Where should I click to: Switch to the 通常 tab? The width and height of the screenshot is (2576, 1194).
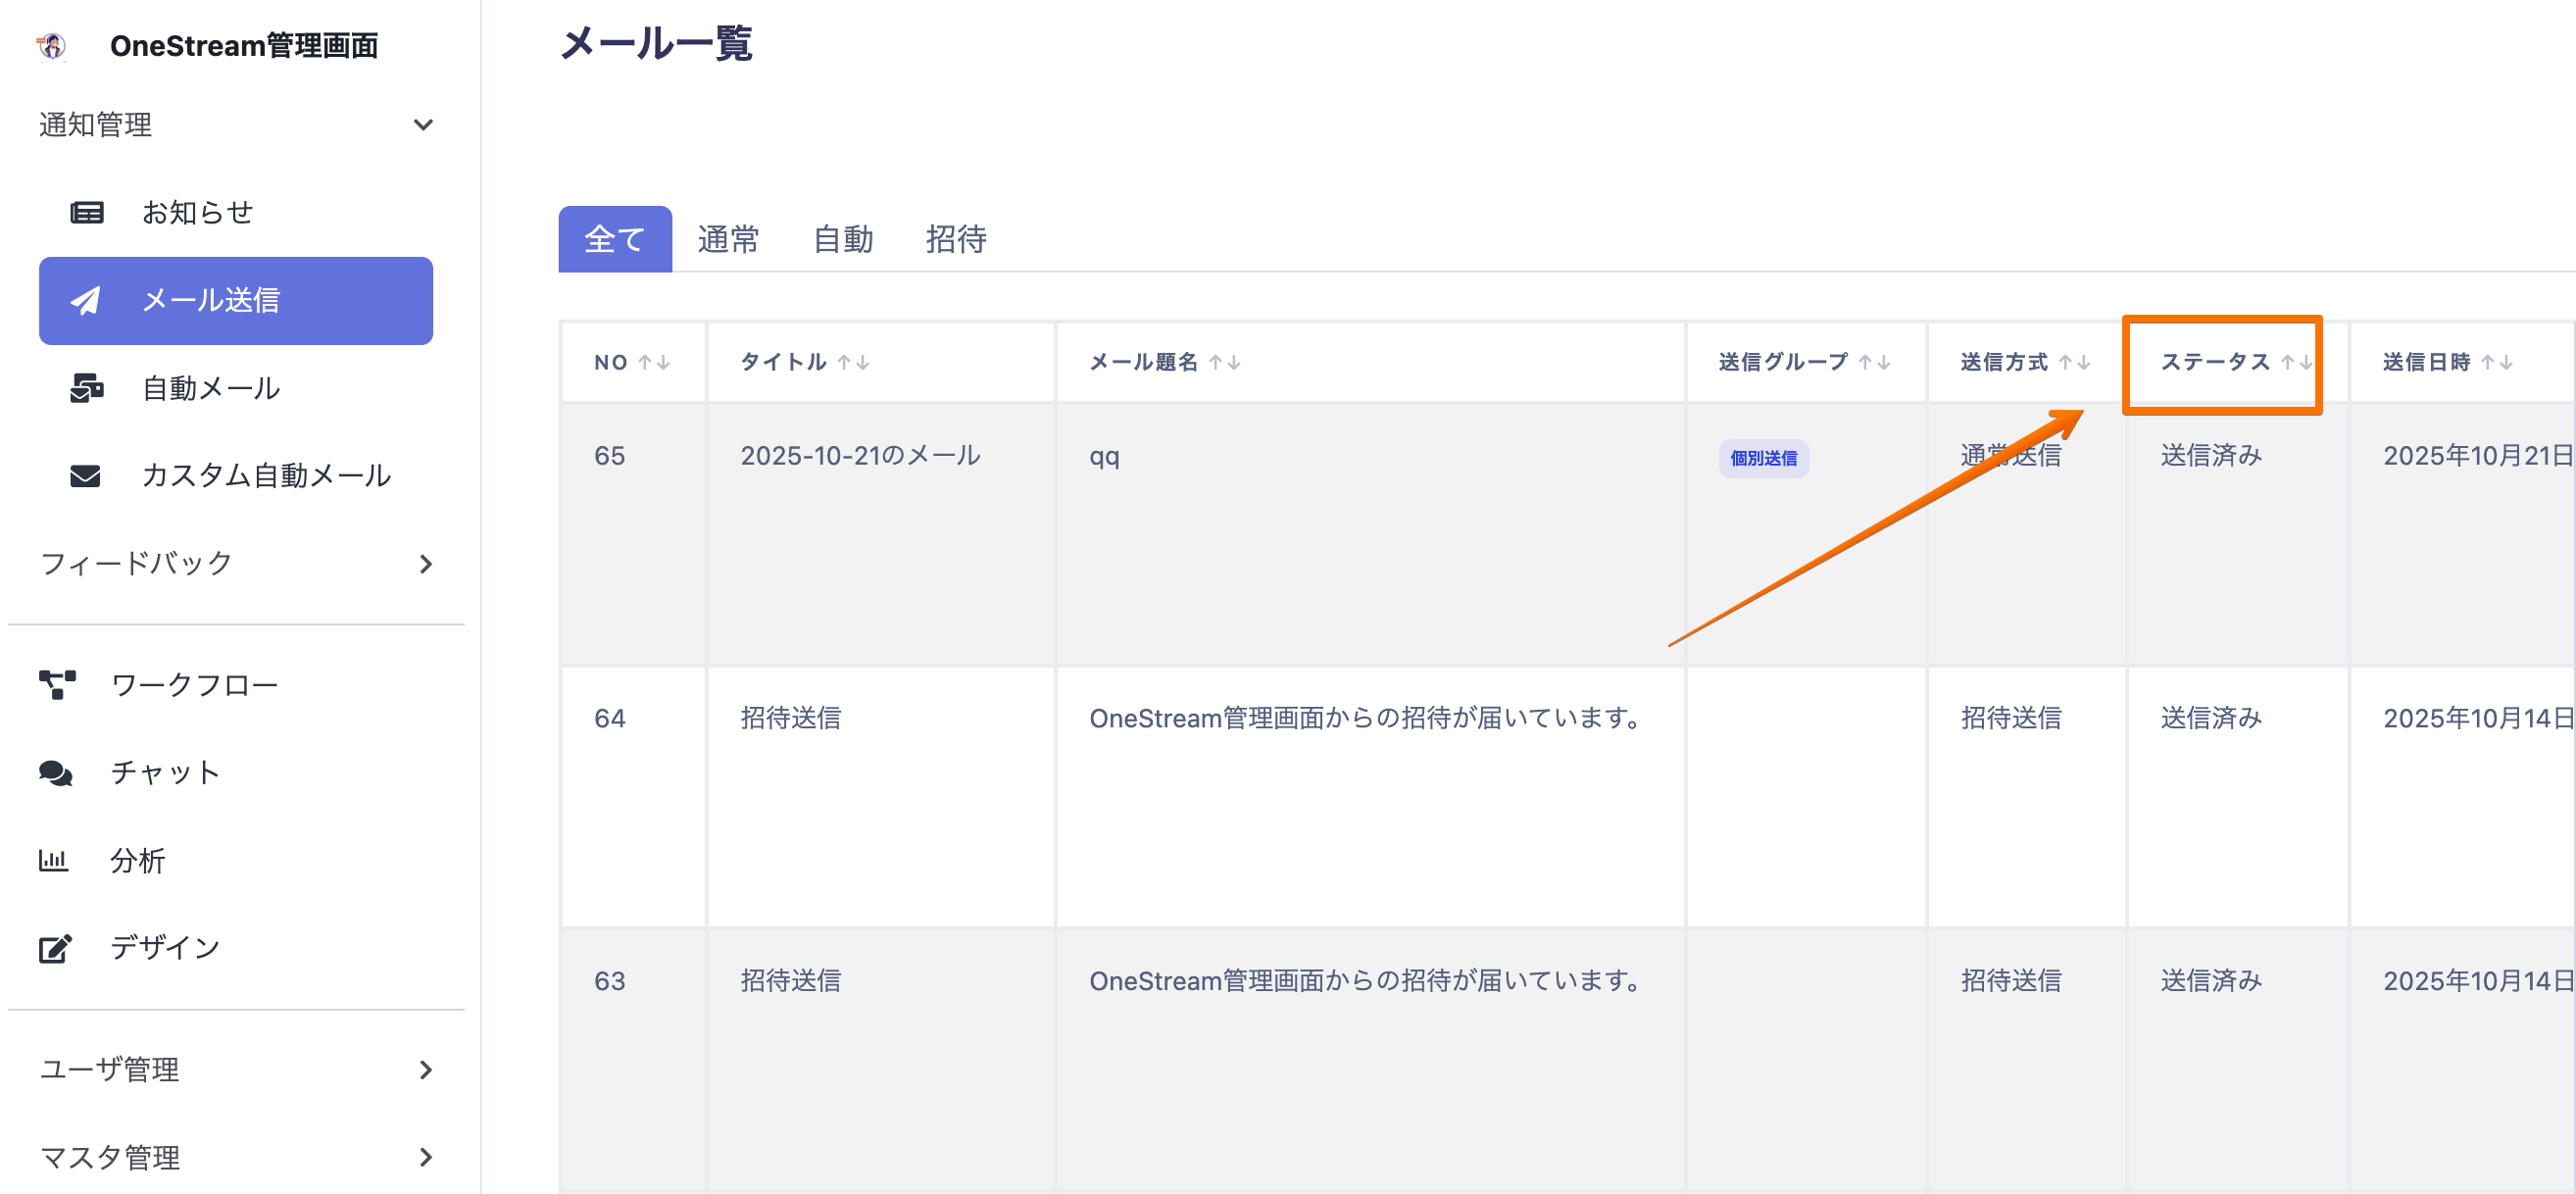728,239
